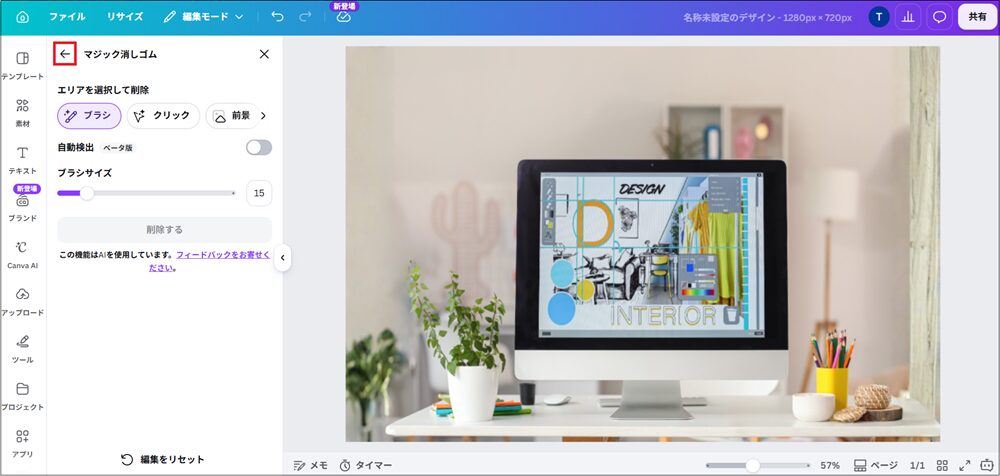
Task: Open the ファイル menu
Action: click(x=67, y=17)
